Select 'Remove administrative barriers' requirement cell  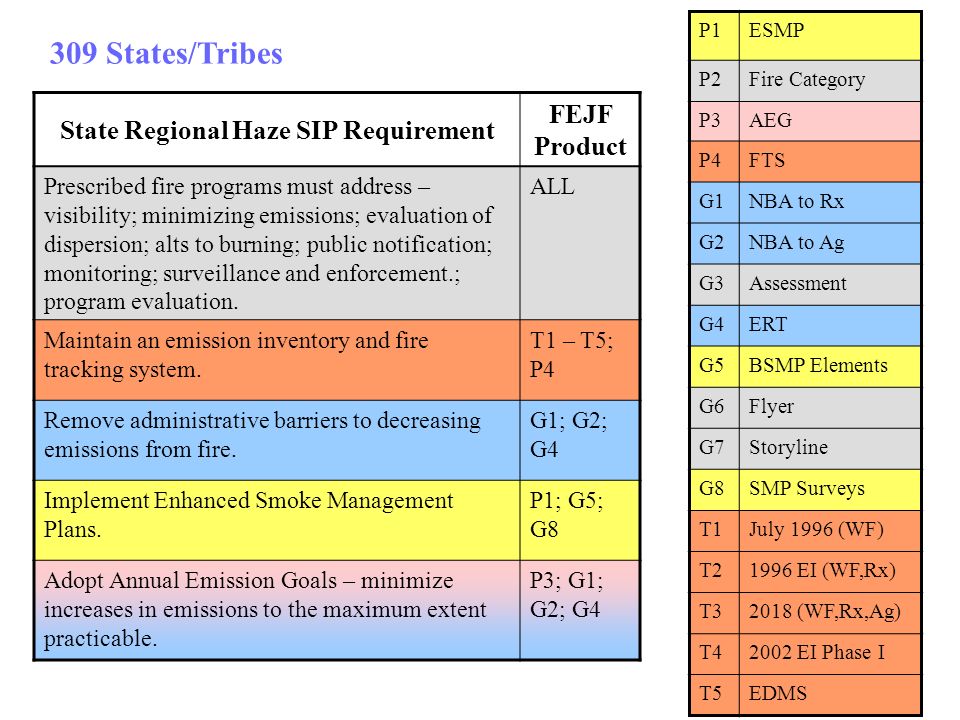pos(277,440)
